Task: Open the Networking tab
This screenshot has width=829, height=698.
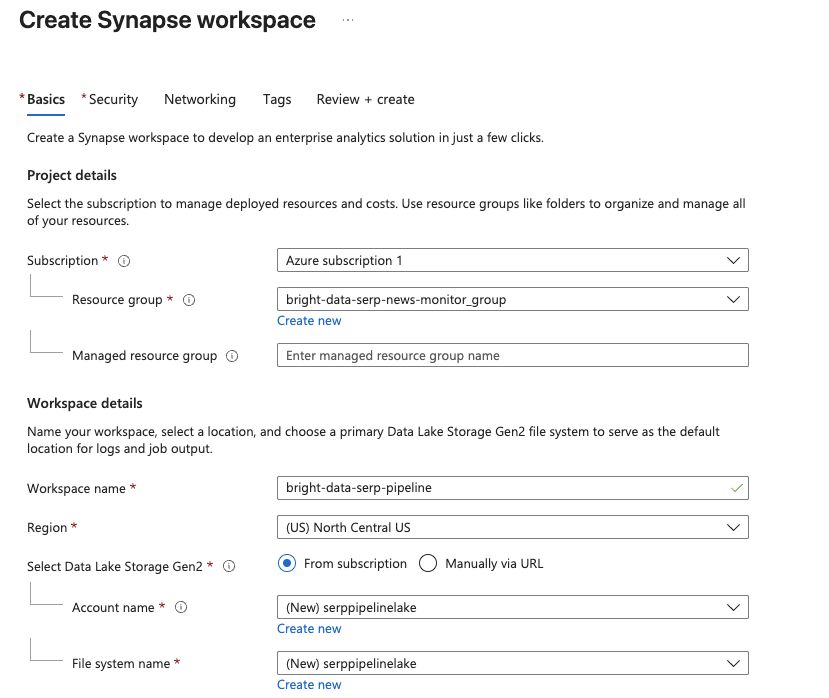Action: (x=199, y=99)
